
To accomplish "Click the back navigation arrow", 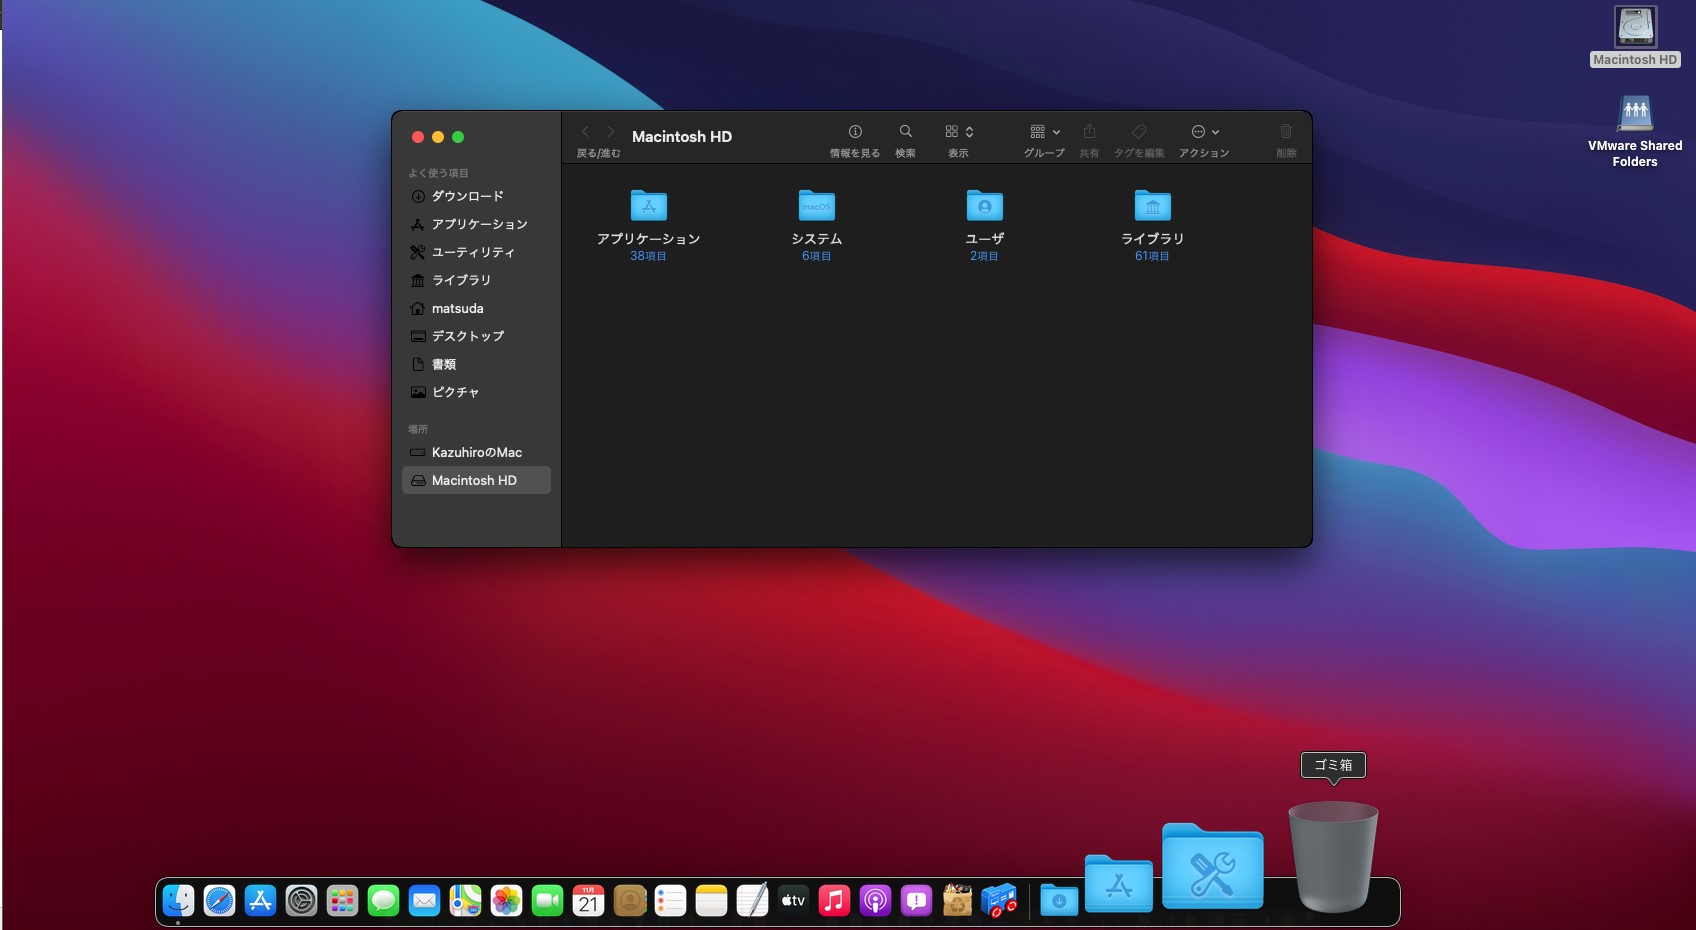I will pos(585,132).
